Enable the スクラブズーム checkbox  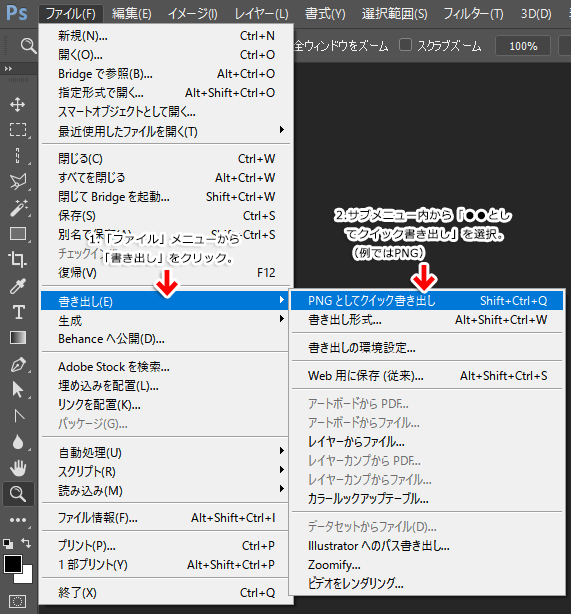405,45
